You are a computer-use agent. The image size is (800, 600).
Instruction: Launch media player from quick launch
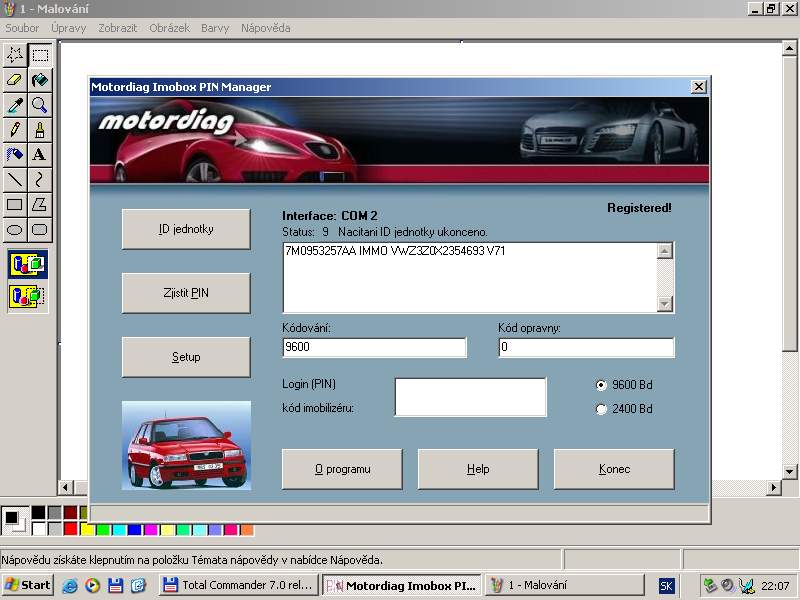click(92, 585)
